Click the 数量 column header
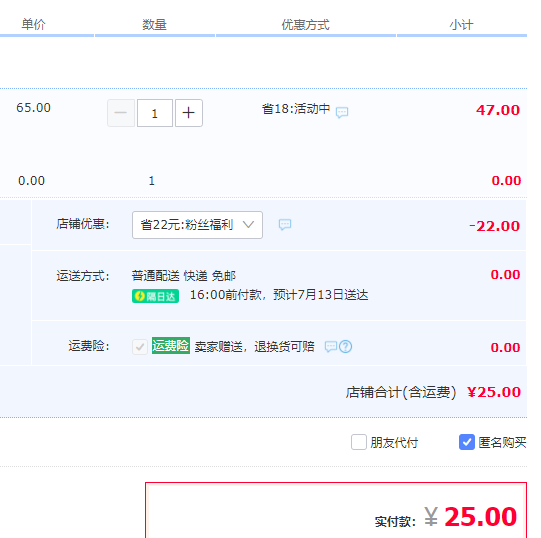The width and height of the screenshot is (541, 538). tap(155, 25)
